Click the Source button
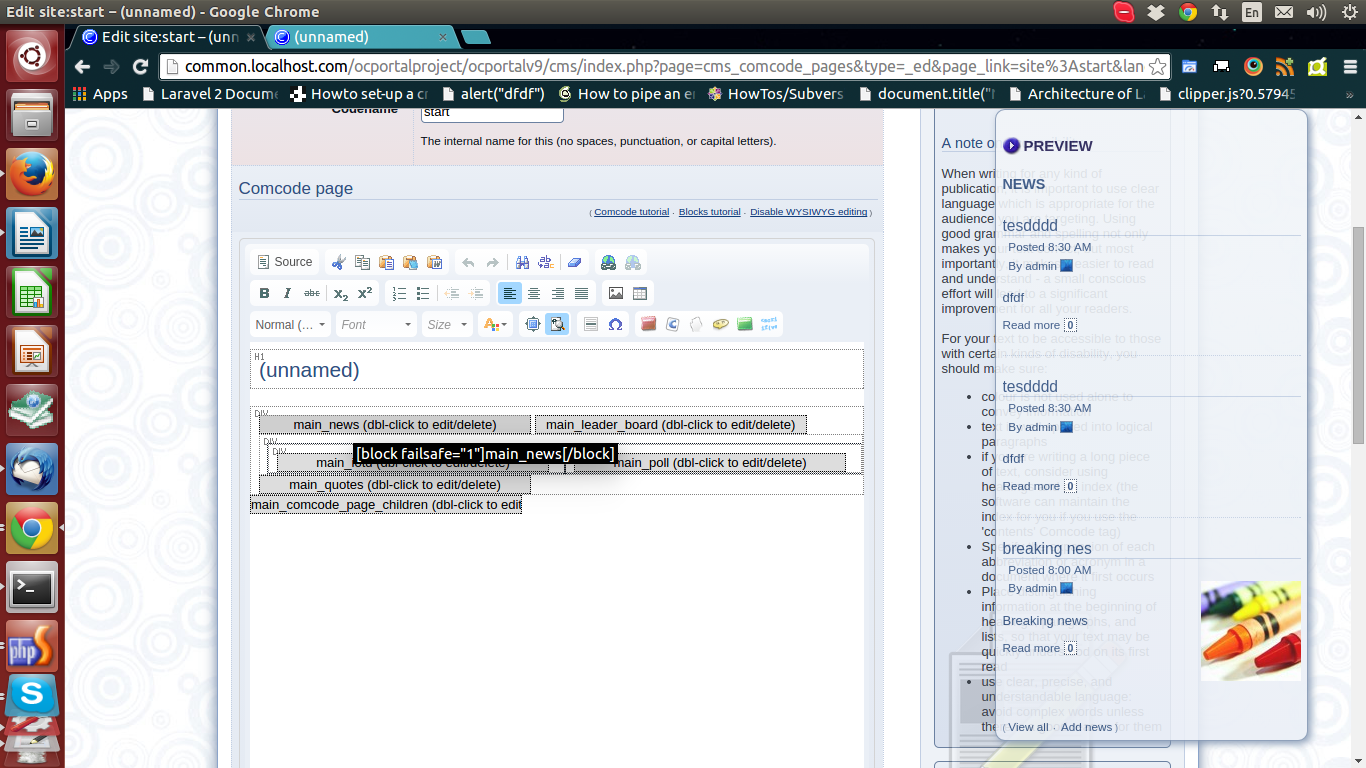1366x768 pixels. pos(284,262)
